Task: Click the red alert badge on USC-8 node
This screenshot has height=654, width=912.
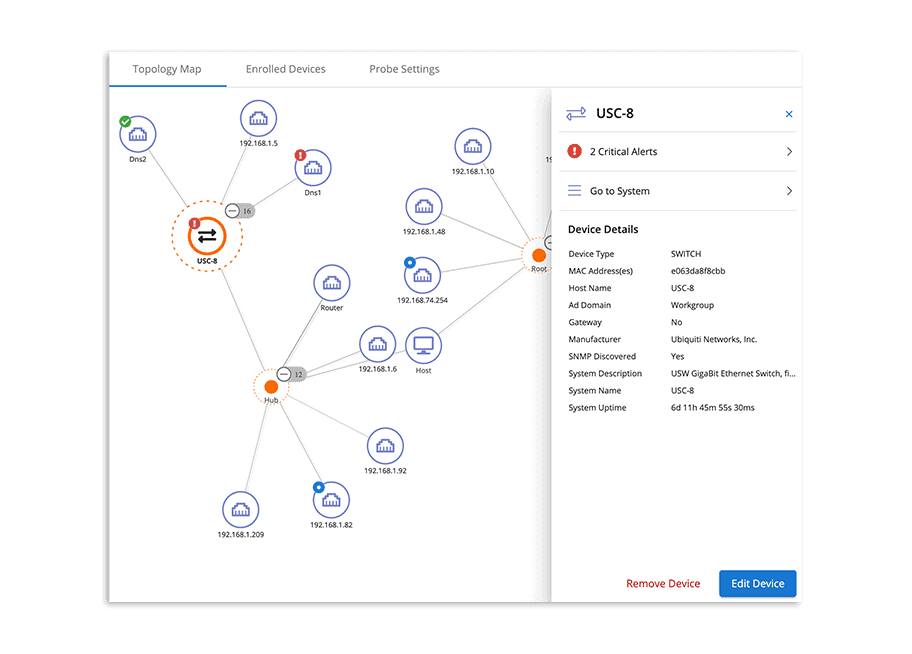Action: point(194,223)
